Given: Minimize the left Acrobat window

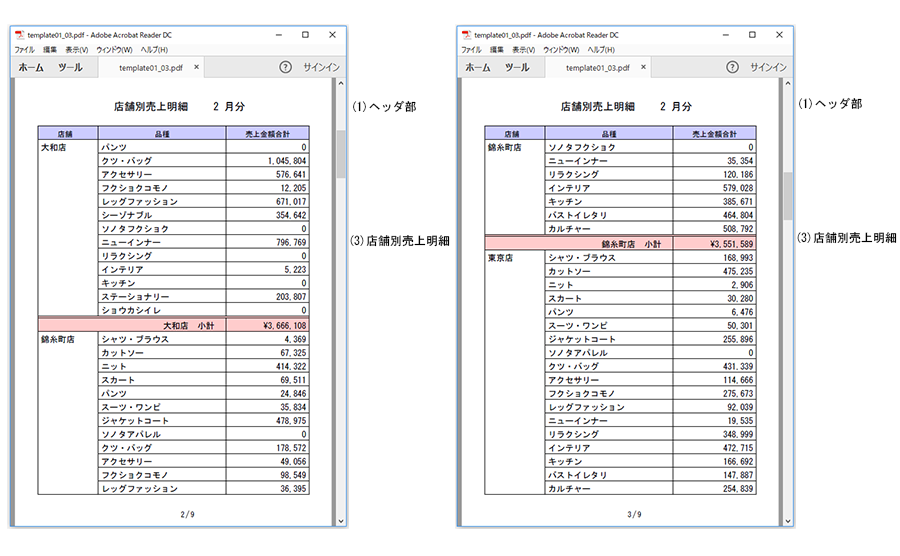Looking at the screenshot, I should point(279,35).
